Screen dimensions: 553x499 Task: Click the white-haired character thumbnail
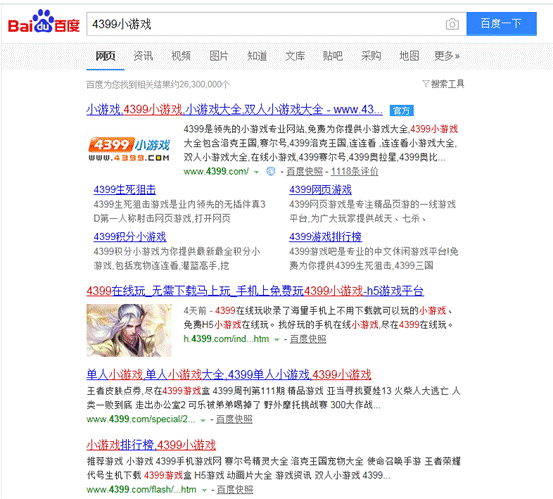[129, 330]
